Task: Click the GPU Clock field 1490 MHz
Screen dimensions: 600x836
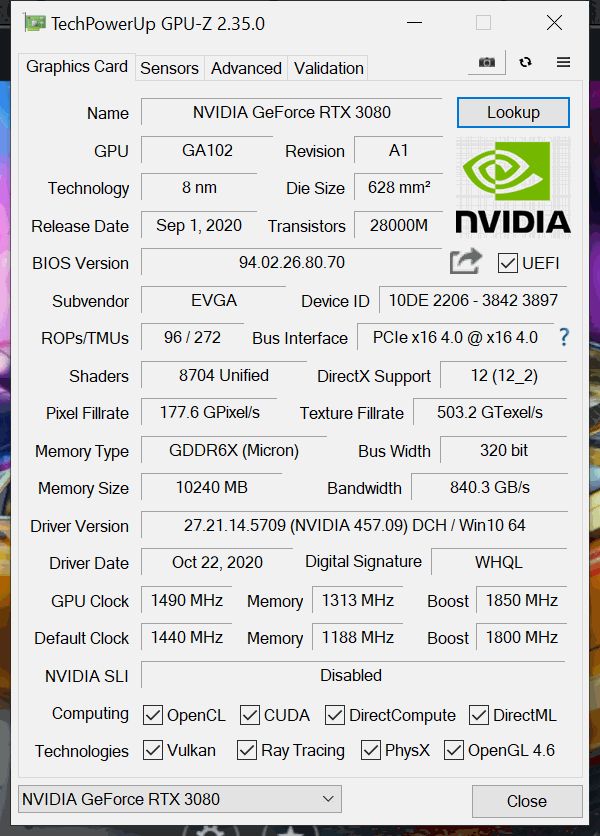Action: click(187, 600)
